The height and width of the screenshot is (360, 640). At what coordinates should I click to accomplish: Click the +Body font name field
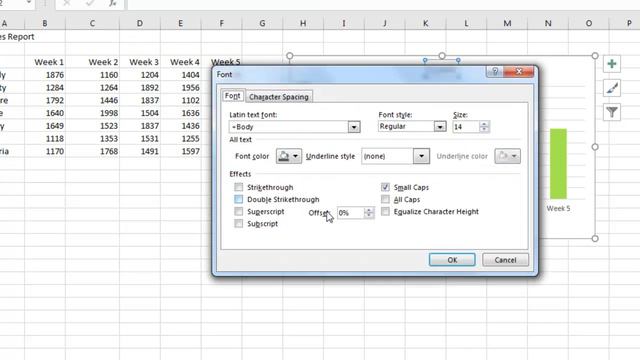point(289,127)
